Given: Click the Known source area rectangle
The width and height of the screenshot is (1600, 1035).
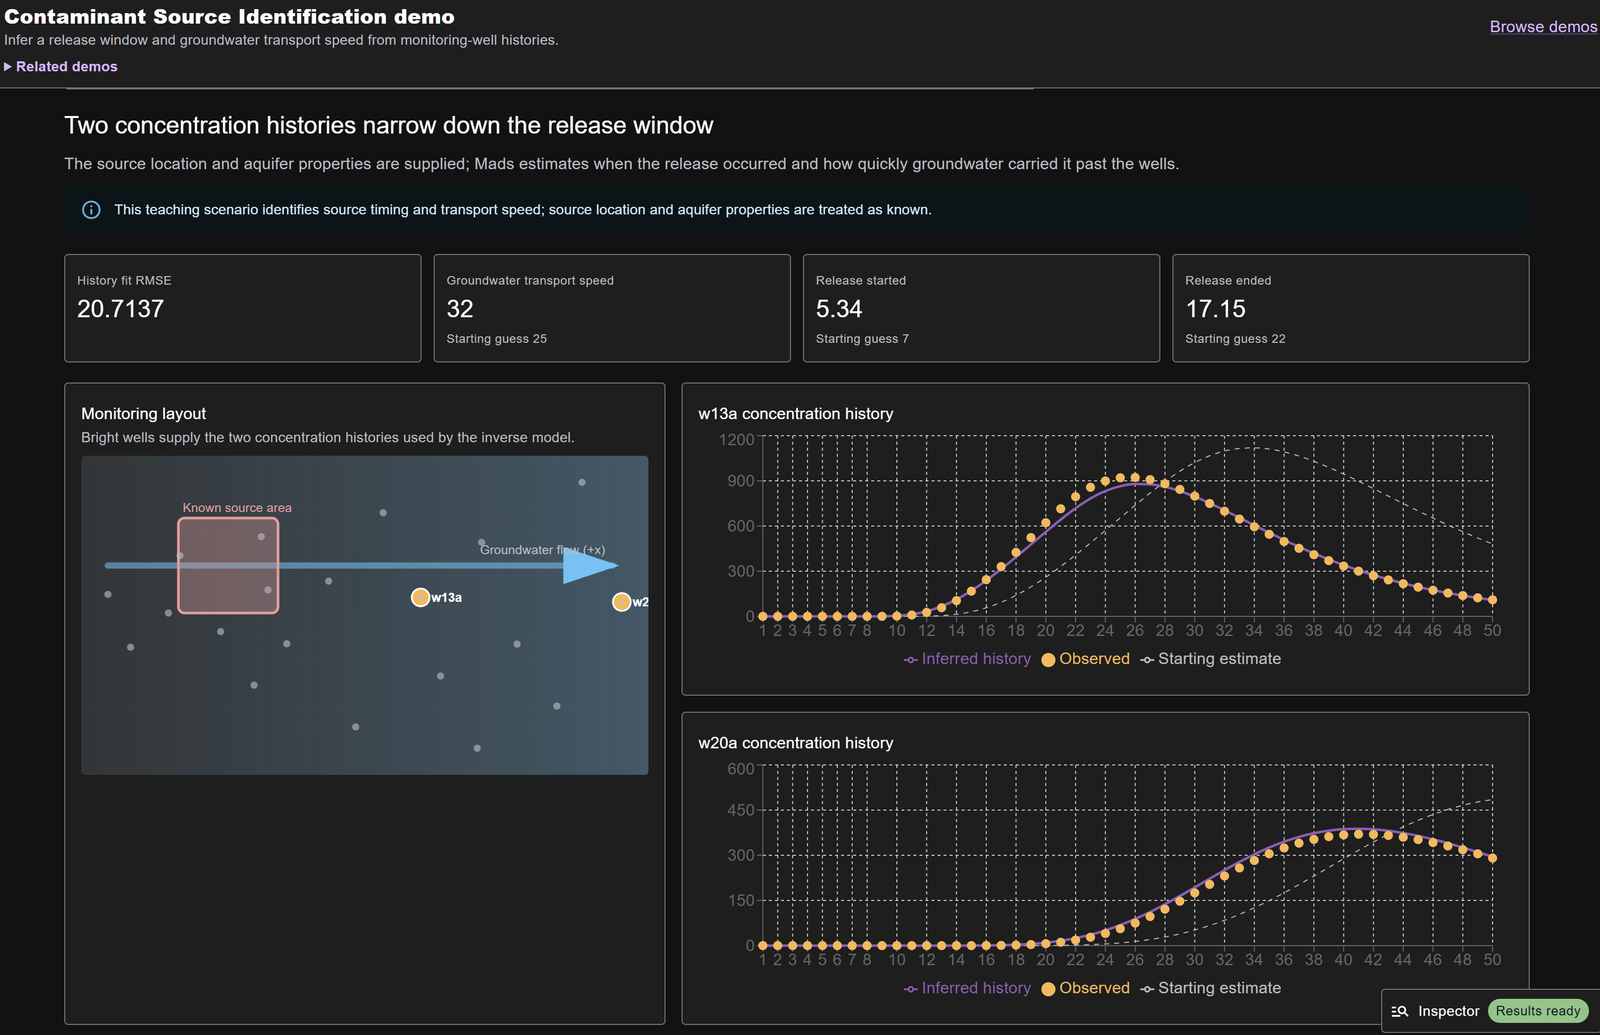Looking at the screenshot, I should click(228, 565).
